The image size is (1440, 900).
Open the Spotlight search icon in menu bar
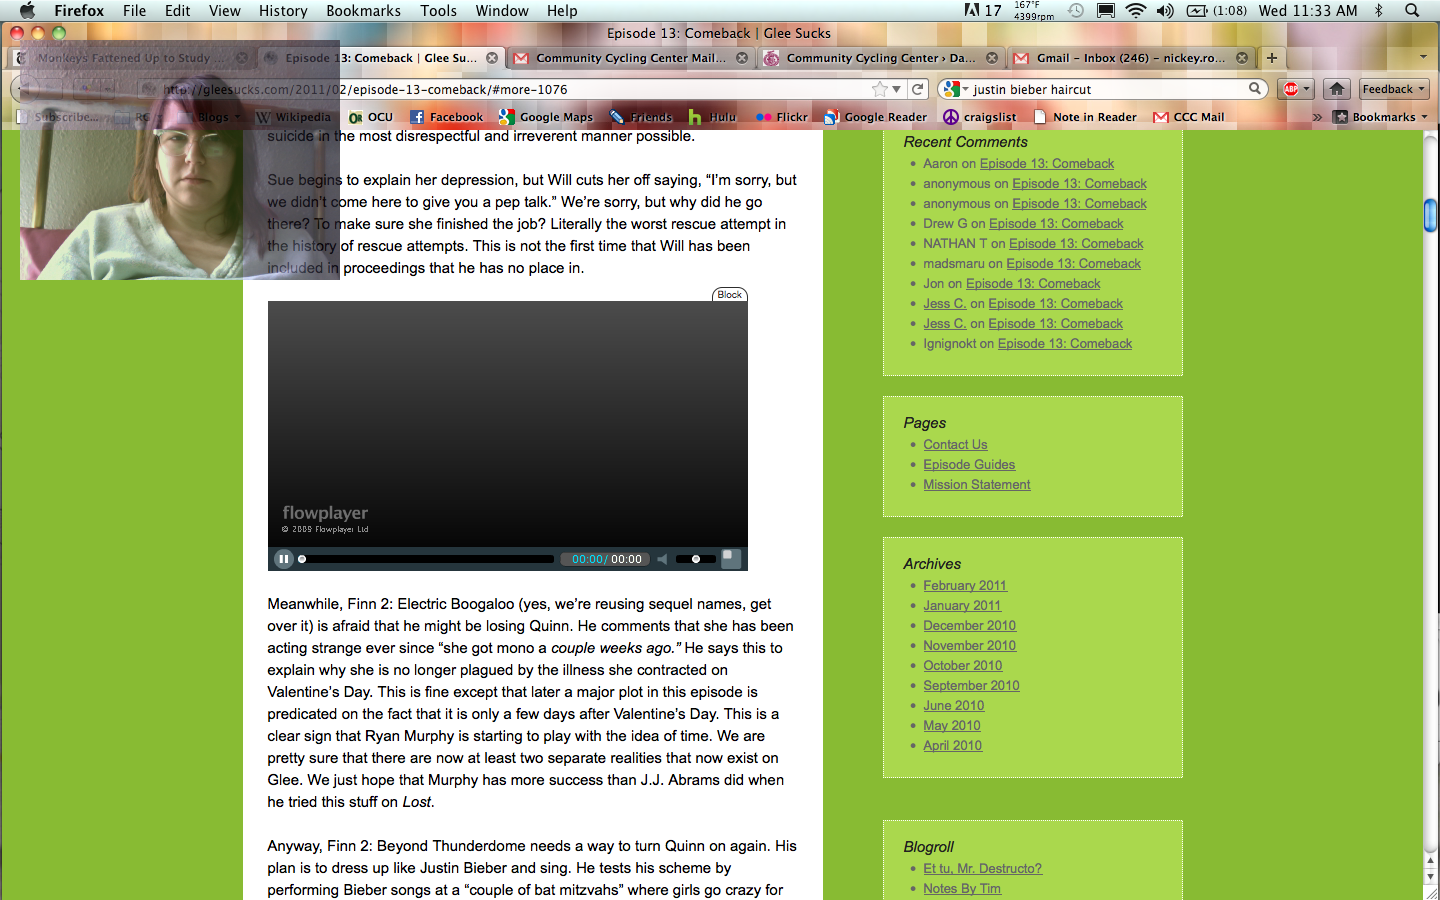coord(1412,11)
